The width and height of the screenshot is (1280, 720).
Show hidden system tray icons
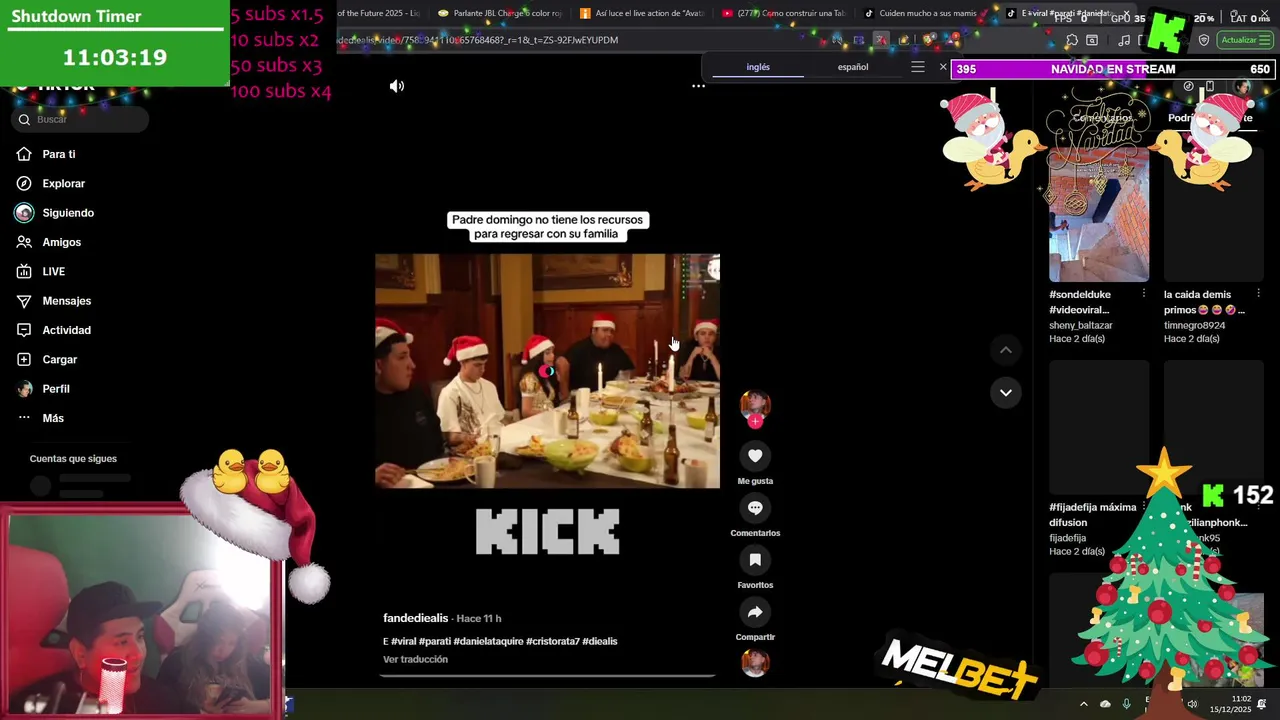(x=1083, y=704)
